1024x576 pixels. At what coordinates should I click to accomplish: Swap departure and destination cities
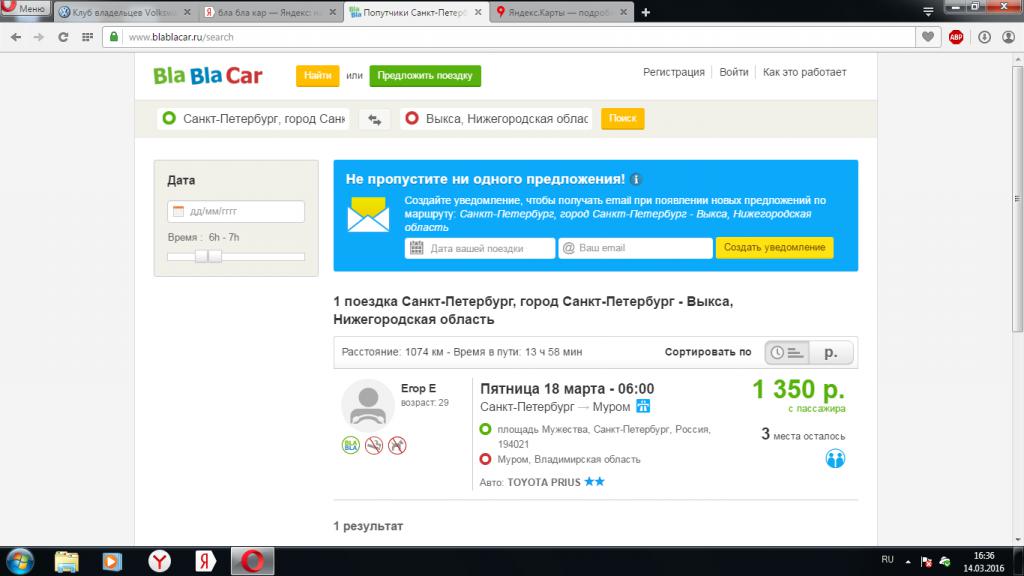(375, 119)
